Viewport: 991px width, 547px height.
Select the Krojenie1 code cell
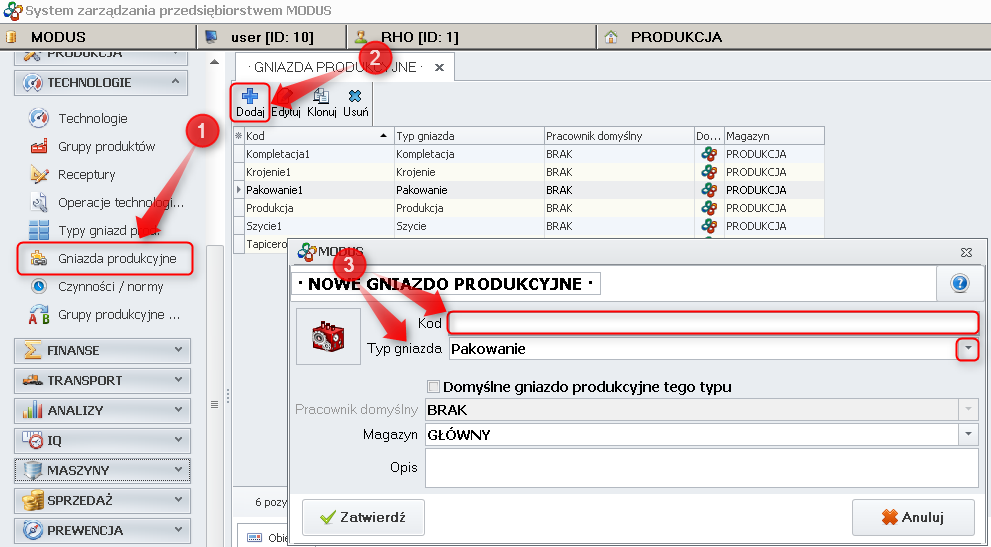pyautogui.click(x=319, y=172)
